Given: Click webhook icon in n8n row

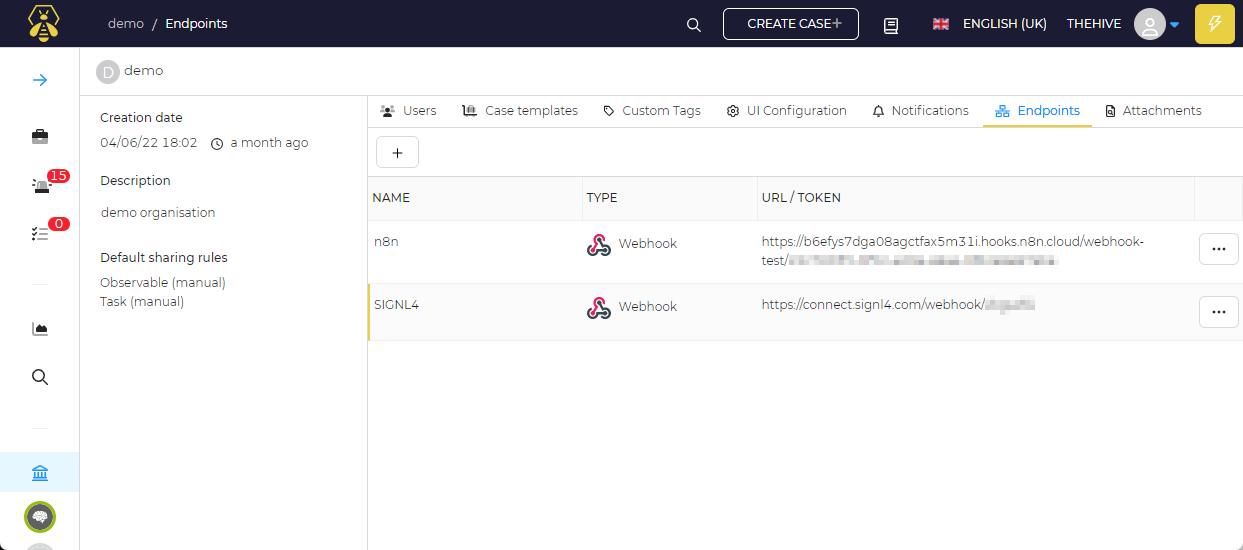Looking at the screenshot, I should point(598,244).
